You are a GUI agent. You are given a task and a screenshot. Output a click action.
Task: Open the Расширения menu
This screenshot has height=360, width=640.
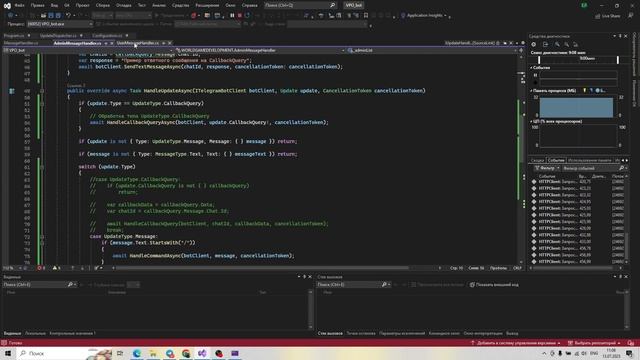[207, 5]
